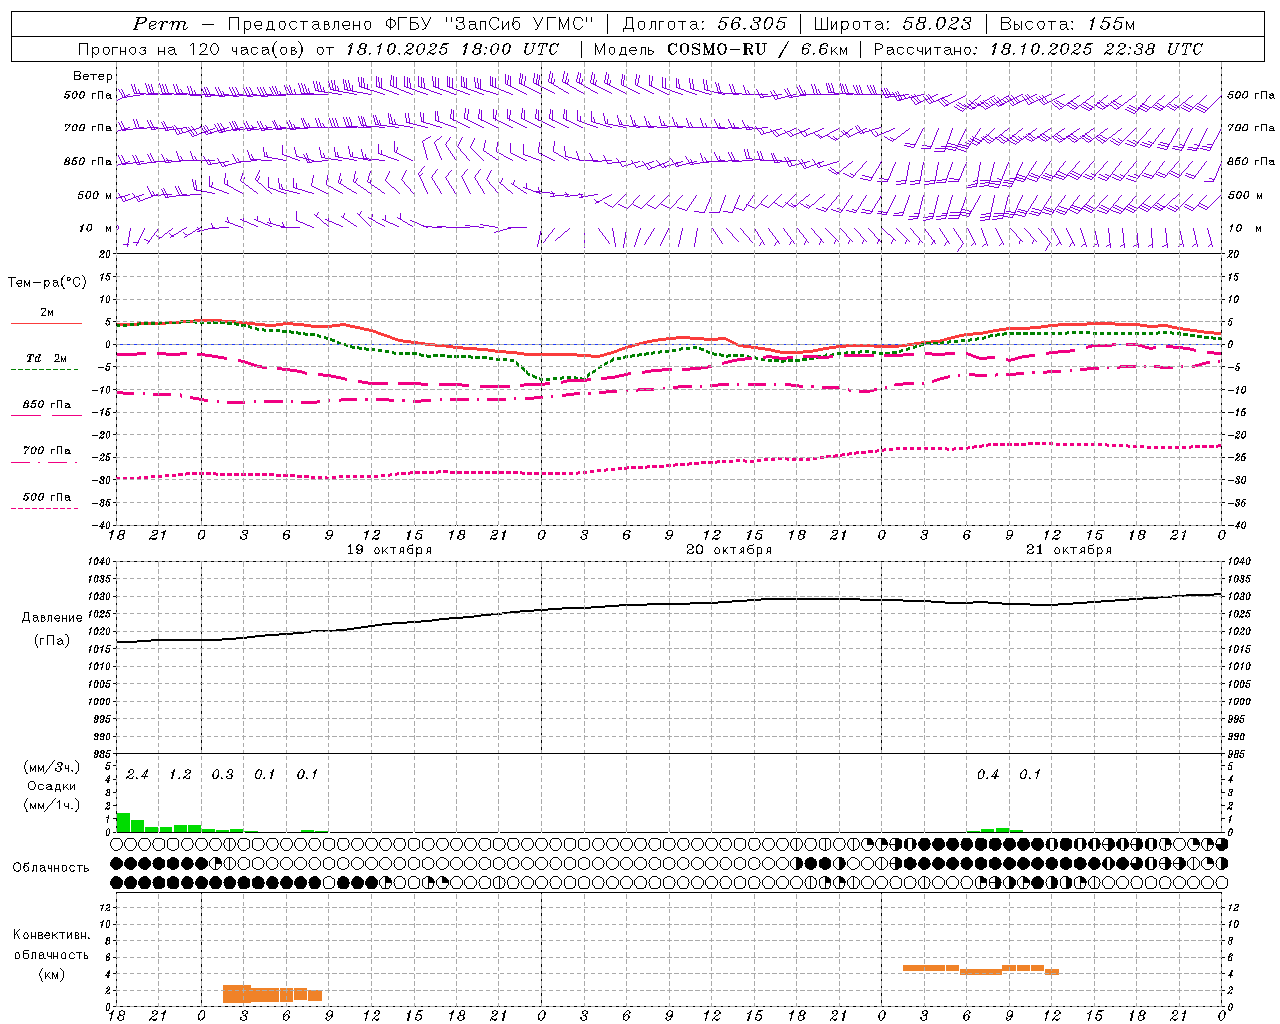This screenshot has height=1024, width=1280.
Task: Click the '21 октября' date label
Action: 1069,550
